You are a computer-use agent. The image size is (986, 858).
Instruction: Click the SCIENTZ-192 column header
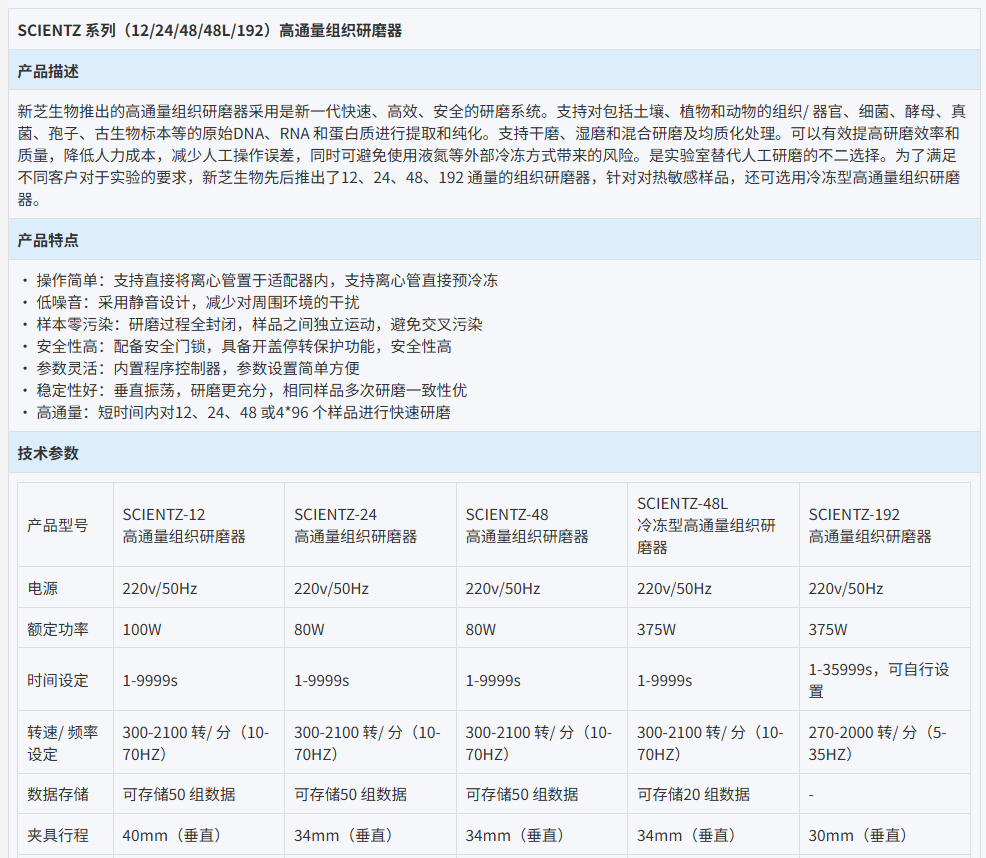(x=869, y=526)
